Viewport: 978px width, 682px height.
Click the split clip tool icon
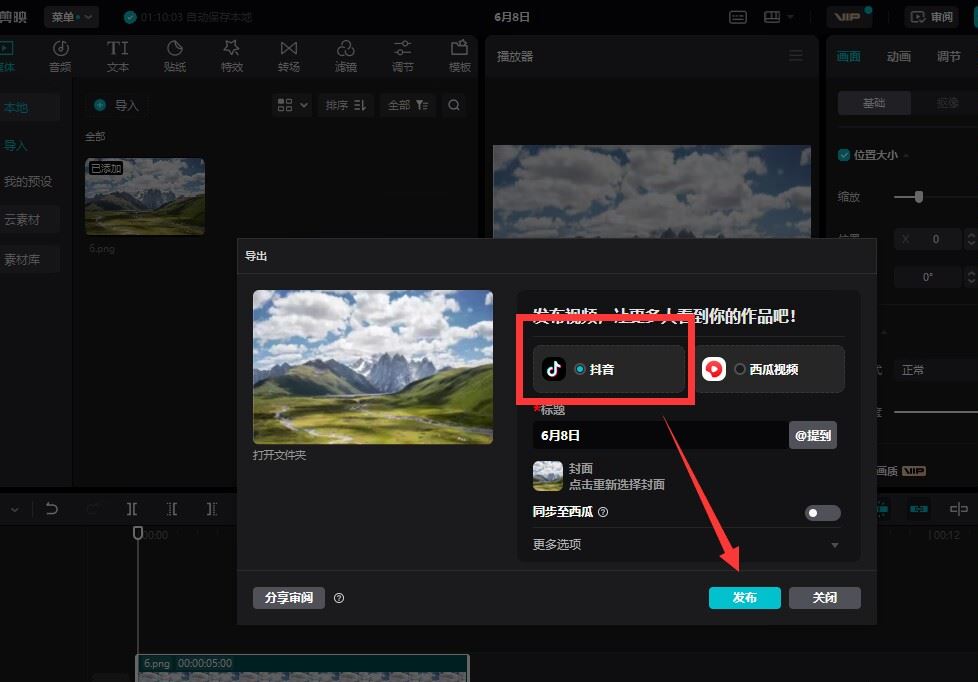pyautogui.click(x=132, y=509)
